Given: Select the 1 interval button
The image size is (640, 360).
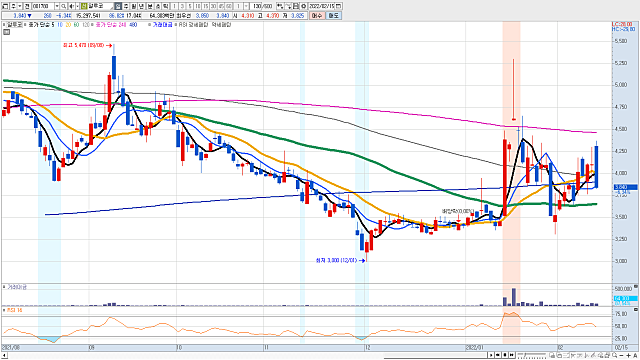Looking at the screenshot, I should 174,6.
